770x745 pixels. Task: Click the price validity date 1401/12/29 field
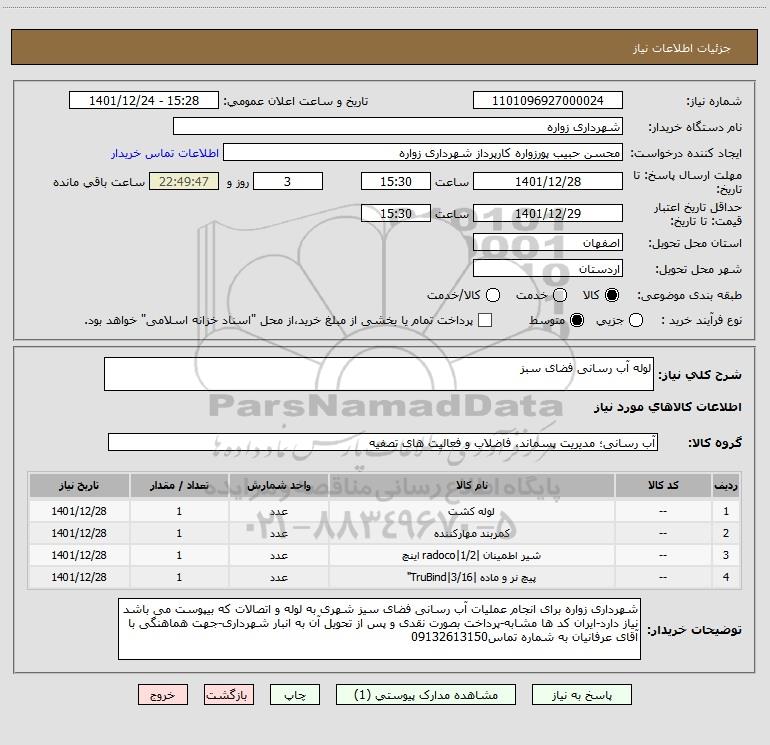tap(548, 213)
